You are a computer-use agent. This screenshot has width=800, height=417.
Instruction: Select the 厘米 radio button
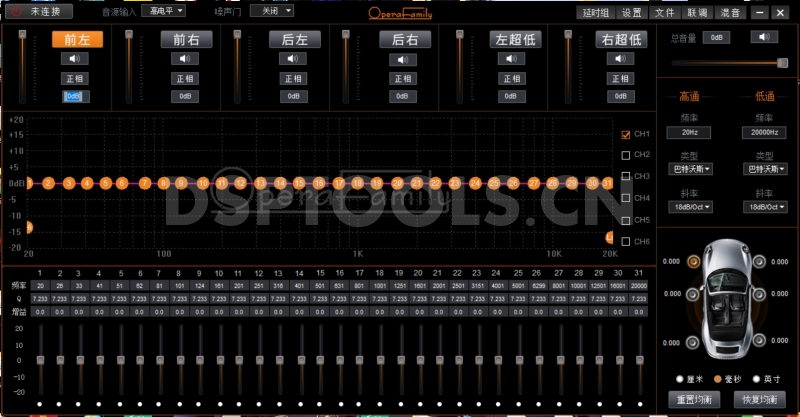[x=681, y=379]
